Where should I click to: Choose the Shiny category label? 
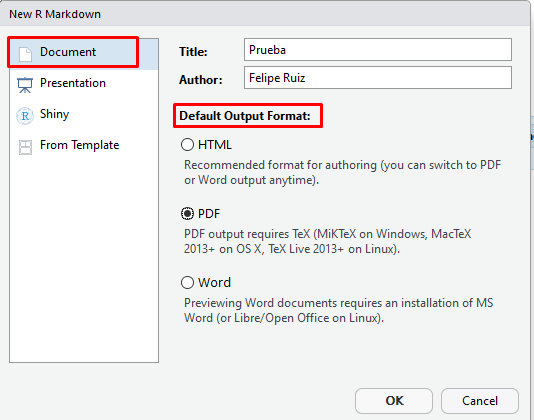[x=54, y=114]
